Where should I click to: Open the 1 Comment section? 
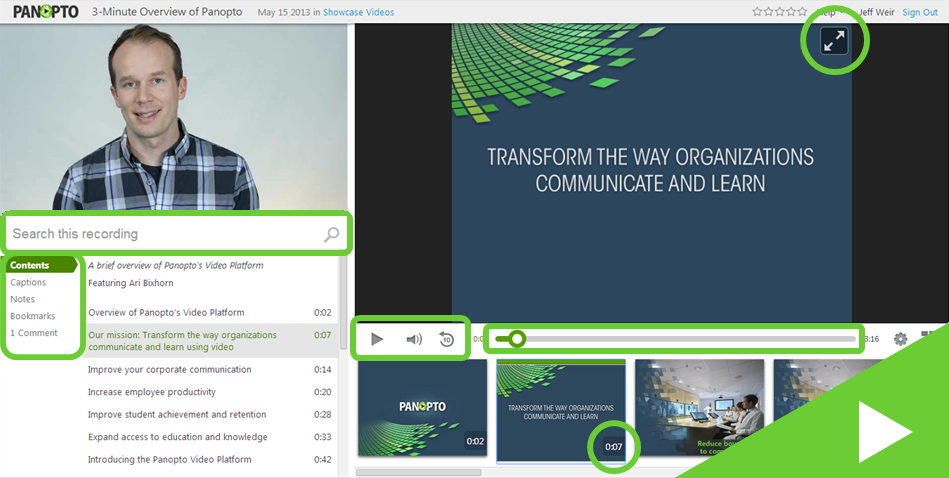tap(34, 333)
